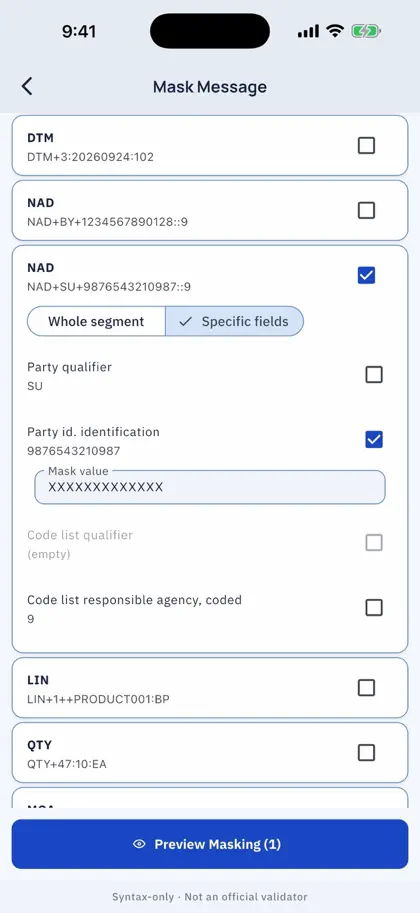Check Code list responsible agency checkbox
This screenshot has height=913, width=420.
coord(374,608)
